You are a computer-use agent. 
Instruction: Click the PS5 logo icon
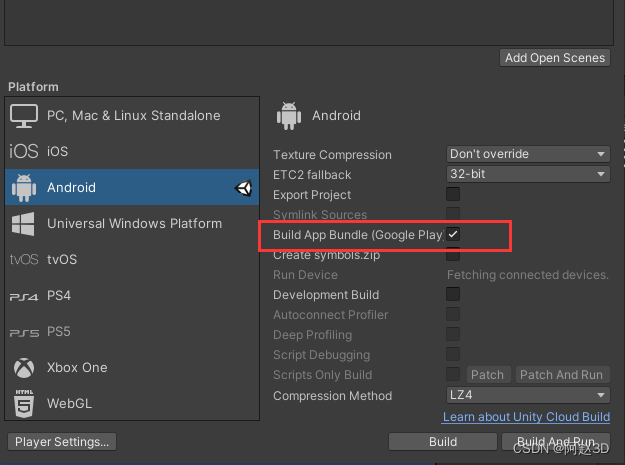(x=24, y=333)
